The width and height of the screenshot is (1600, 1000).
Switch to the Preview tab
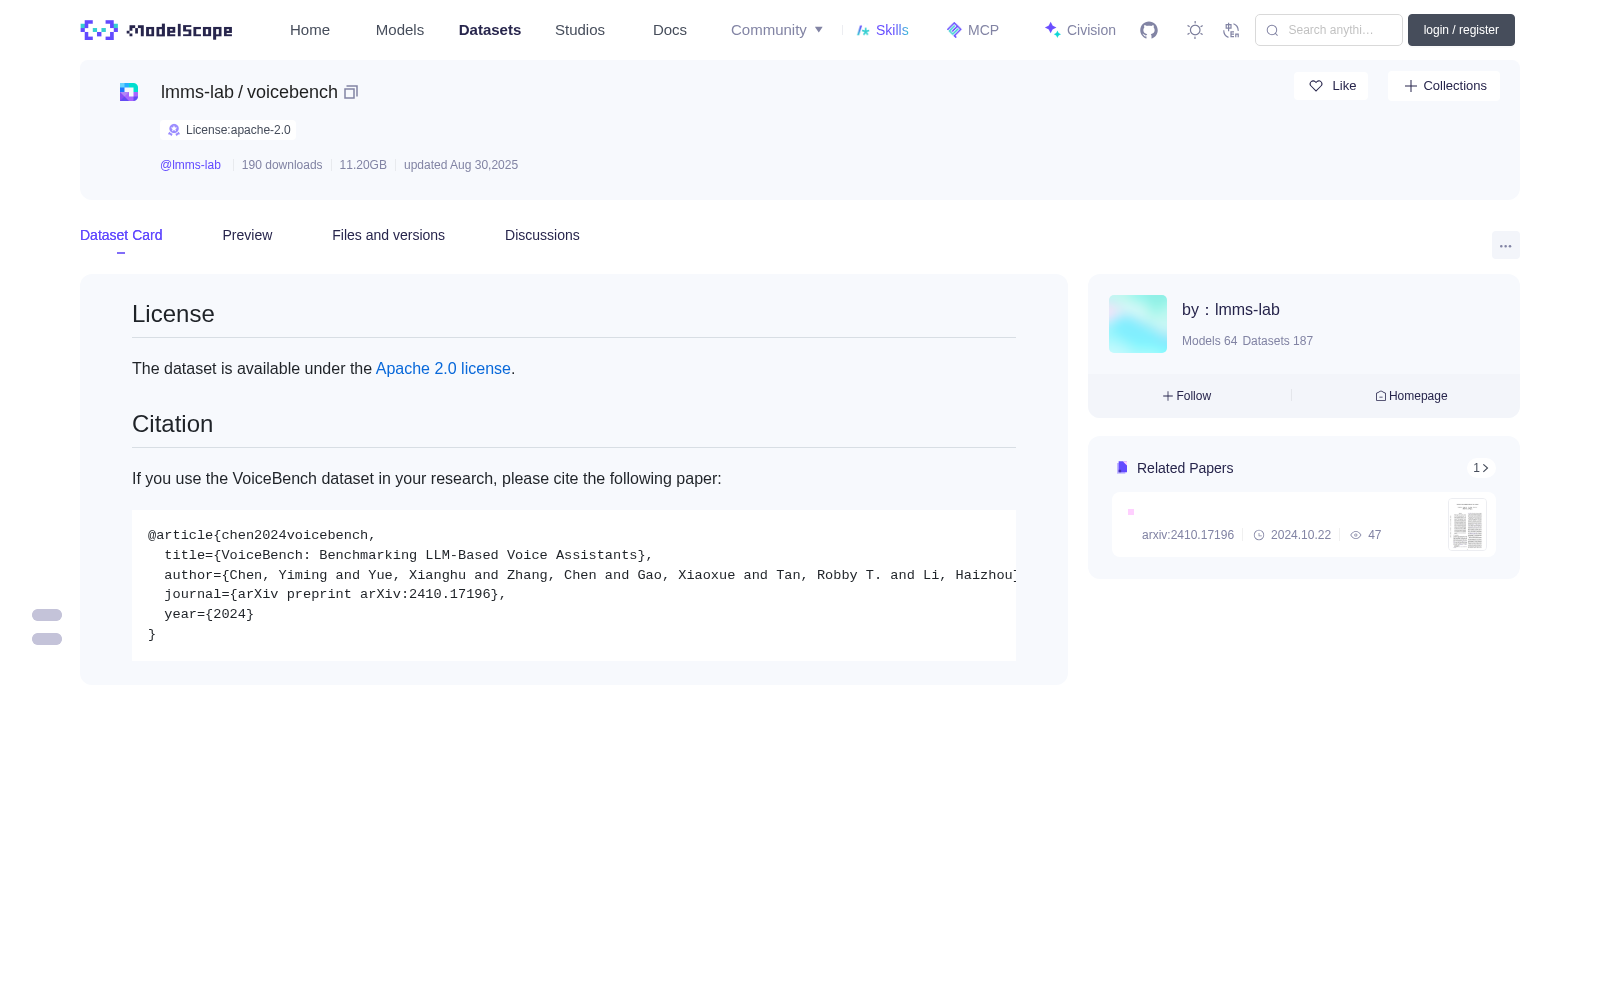(247, 235)
